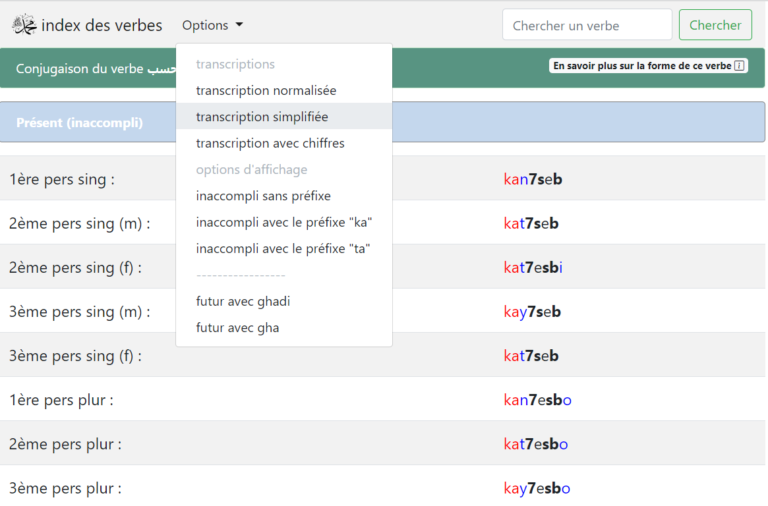Click the Chercher un verbe search field

[587, 25]
